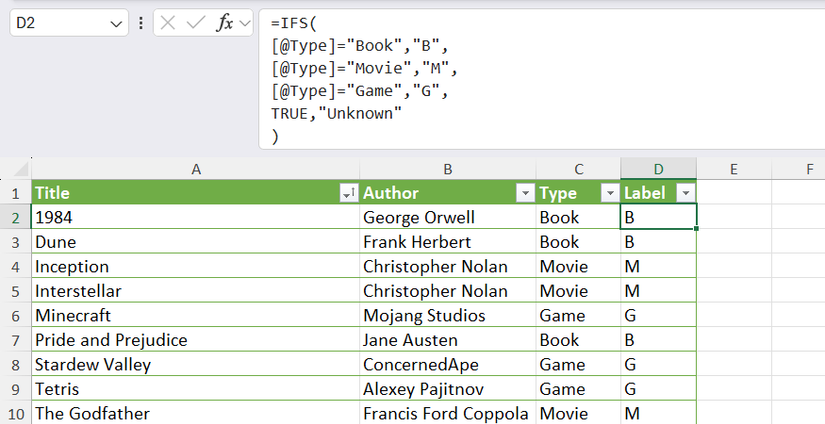Select column B header
The height and width of the screenshot is (424, 825).
click(448, 169)
